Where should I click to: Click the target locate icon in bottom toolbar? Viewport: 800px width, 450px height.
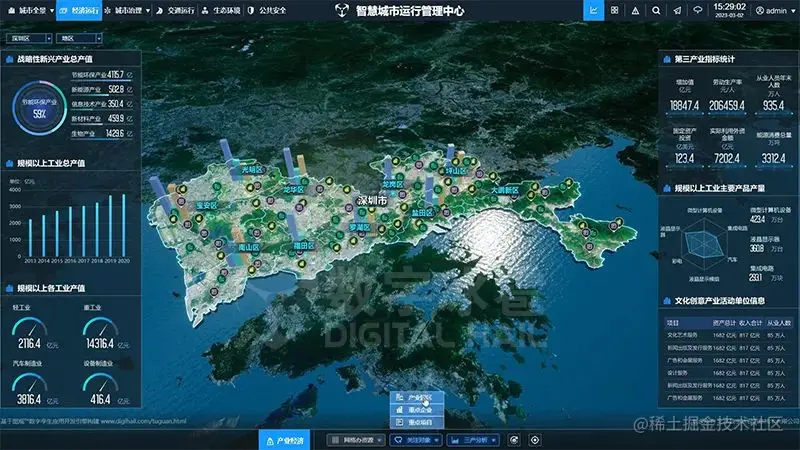point(535,440)
